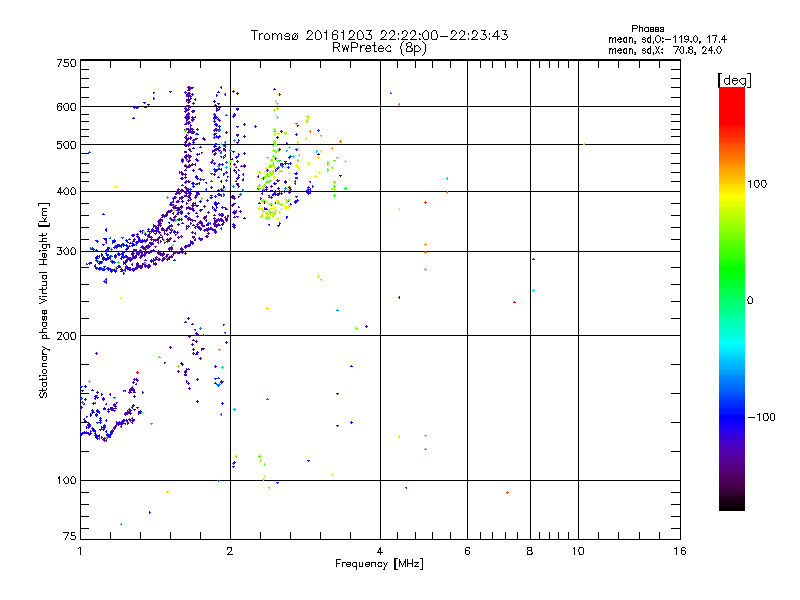Click the colorbar at the -100 blue level

732,417
